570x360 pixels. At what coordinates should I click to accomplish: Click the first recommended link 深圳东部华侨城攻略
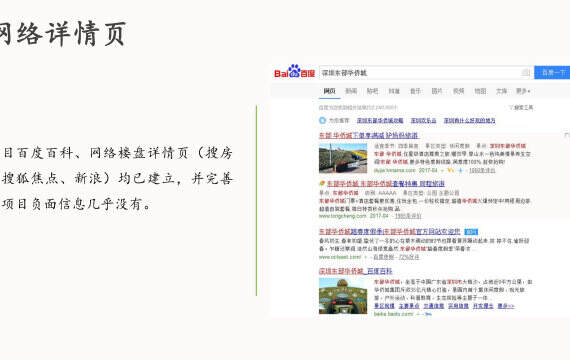[x=380, y=120]
